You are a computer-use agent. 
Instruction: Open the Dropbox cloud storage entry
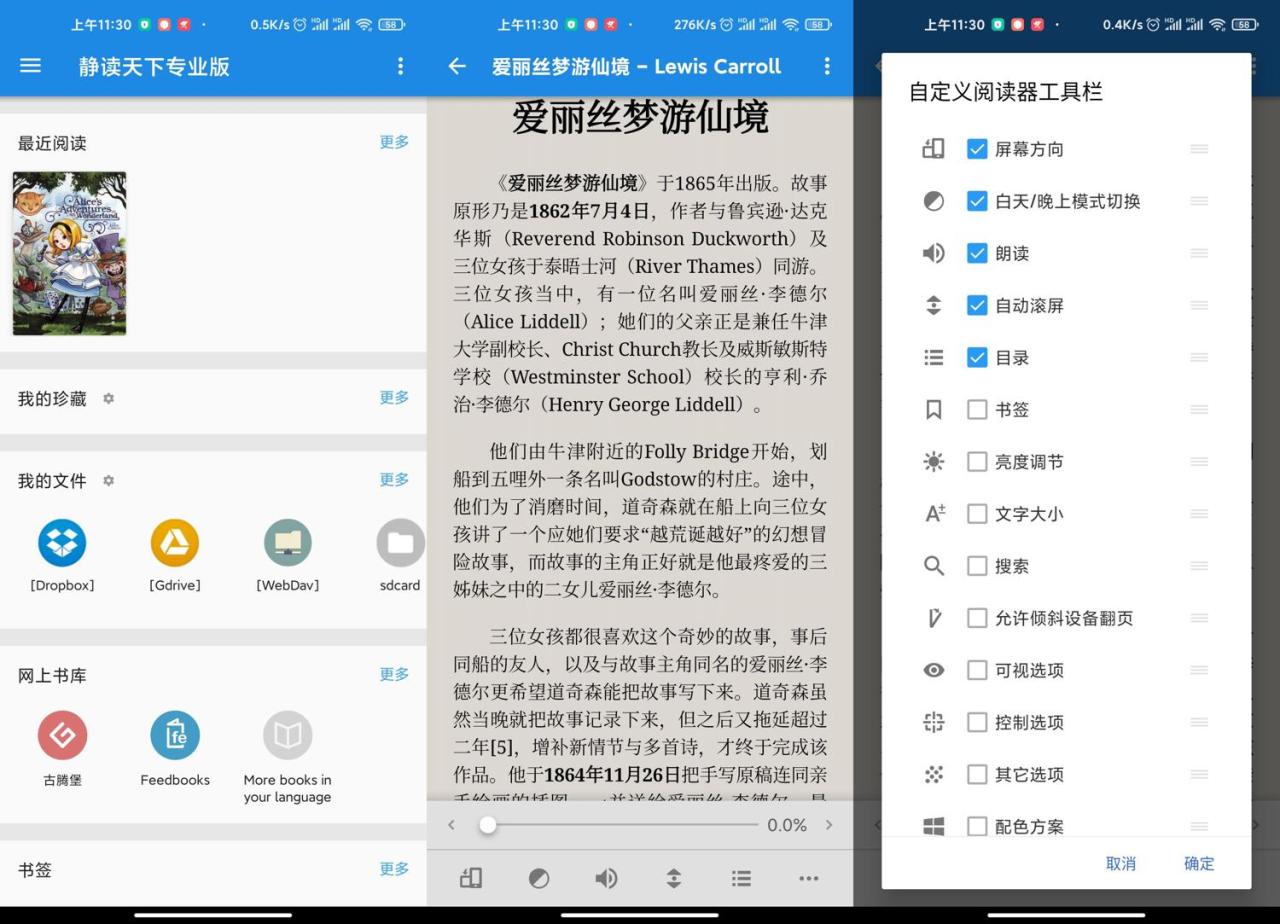click(62, 545)
